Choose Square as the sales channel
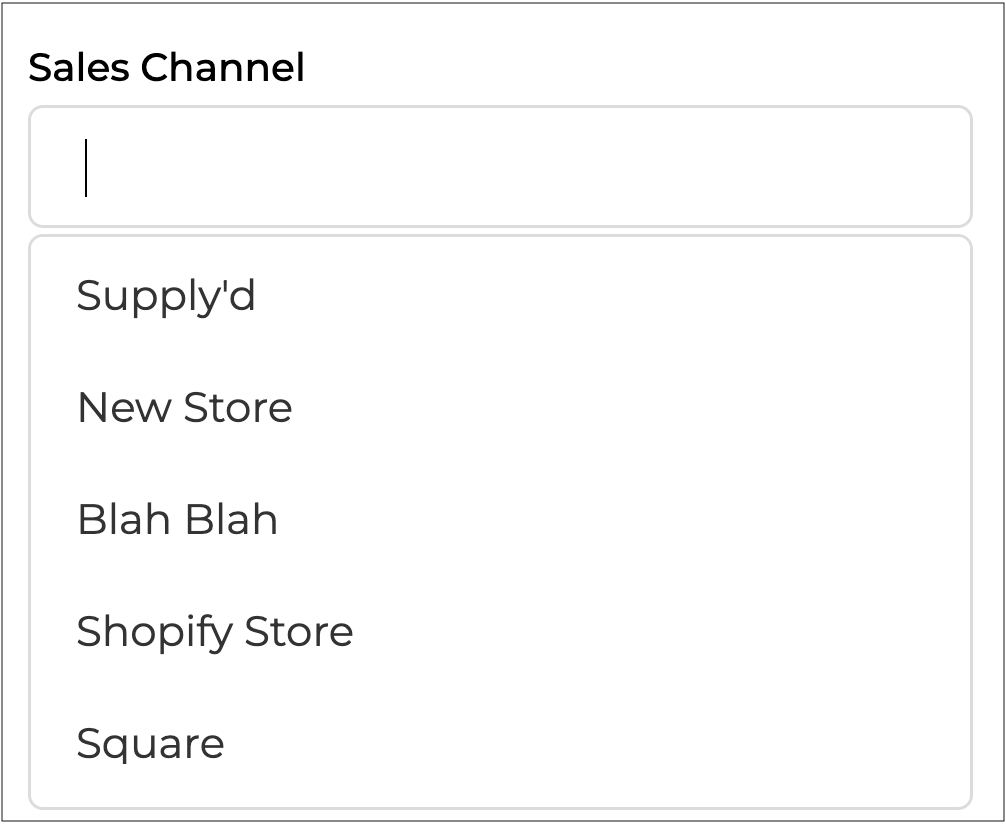This screenshot has height=830, width=1006. (150, 744)
